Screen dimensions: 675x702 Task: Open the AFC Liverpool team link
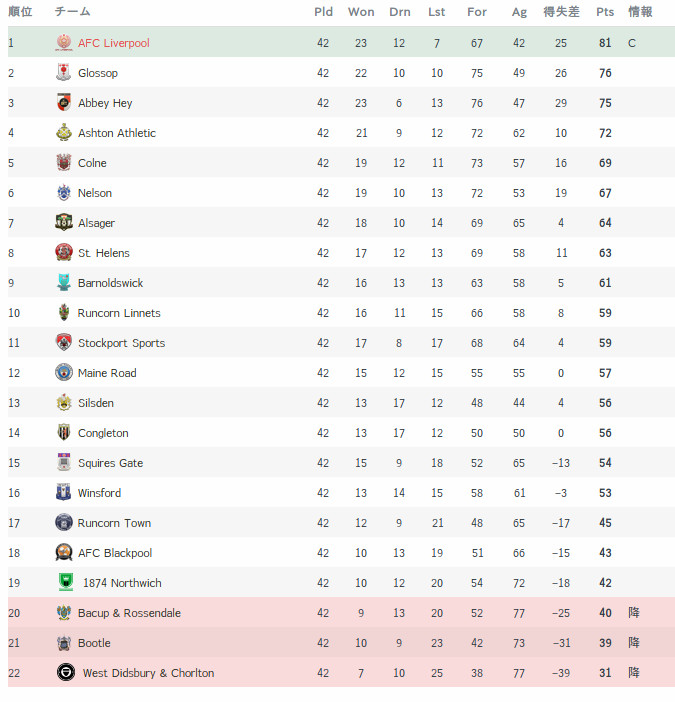tap(114, 43)
